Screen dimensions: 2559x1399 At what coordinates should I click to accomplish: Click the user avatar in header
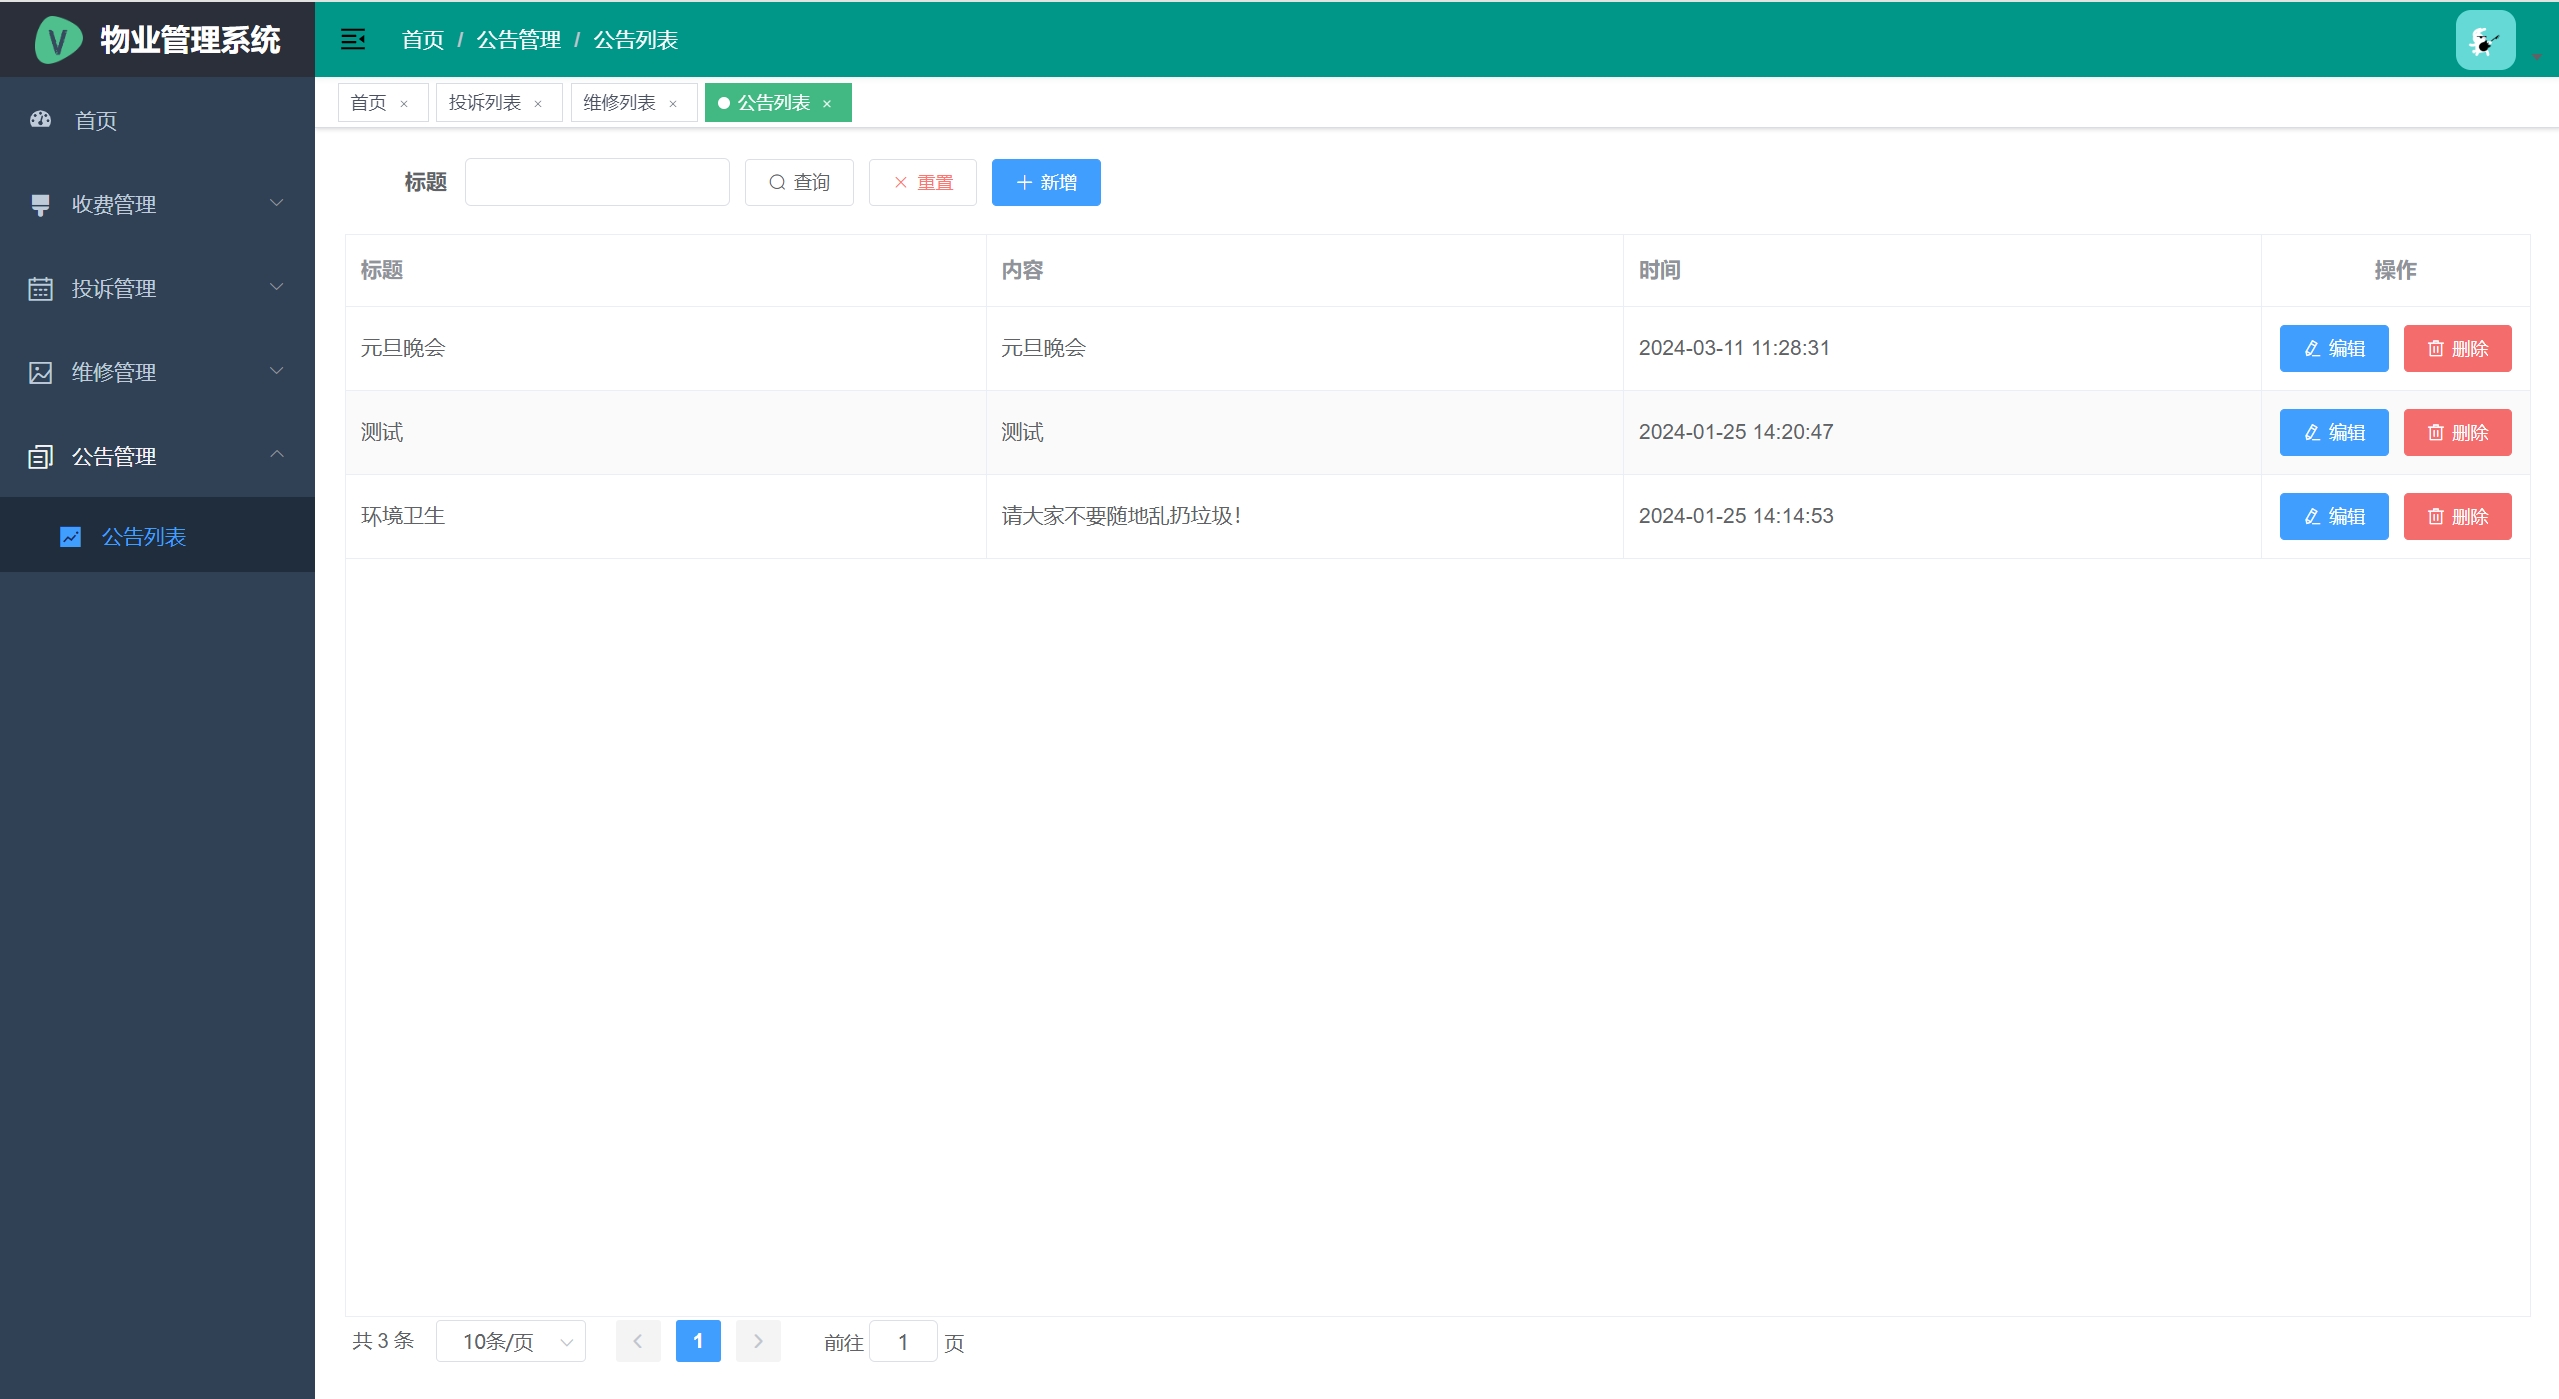click(x=2484, y=40)
